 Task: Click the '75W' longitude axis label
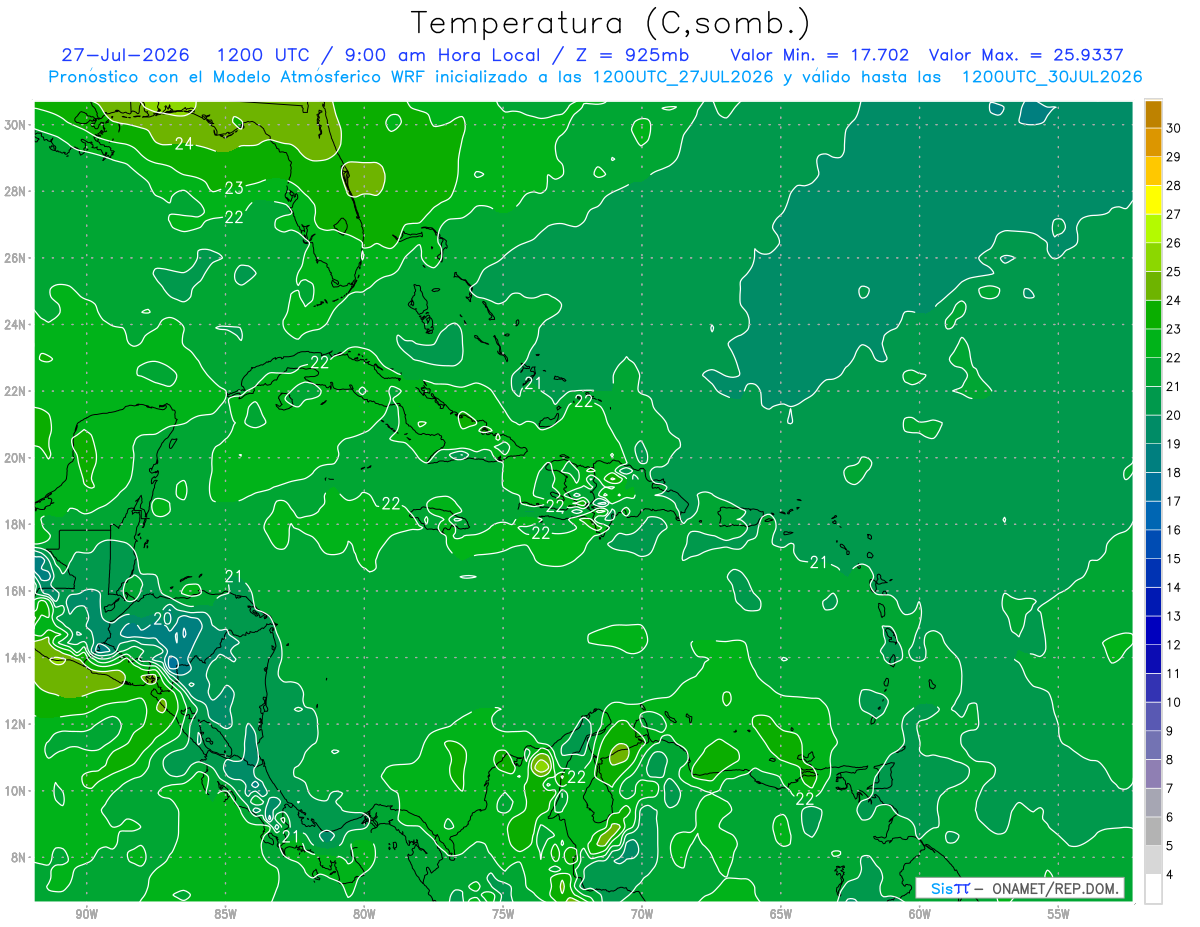(503, 914)
